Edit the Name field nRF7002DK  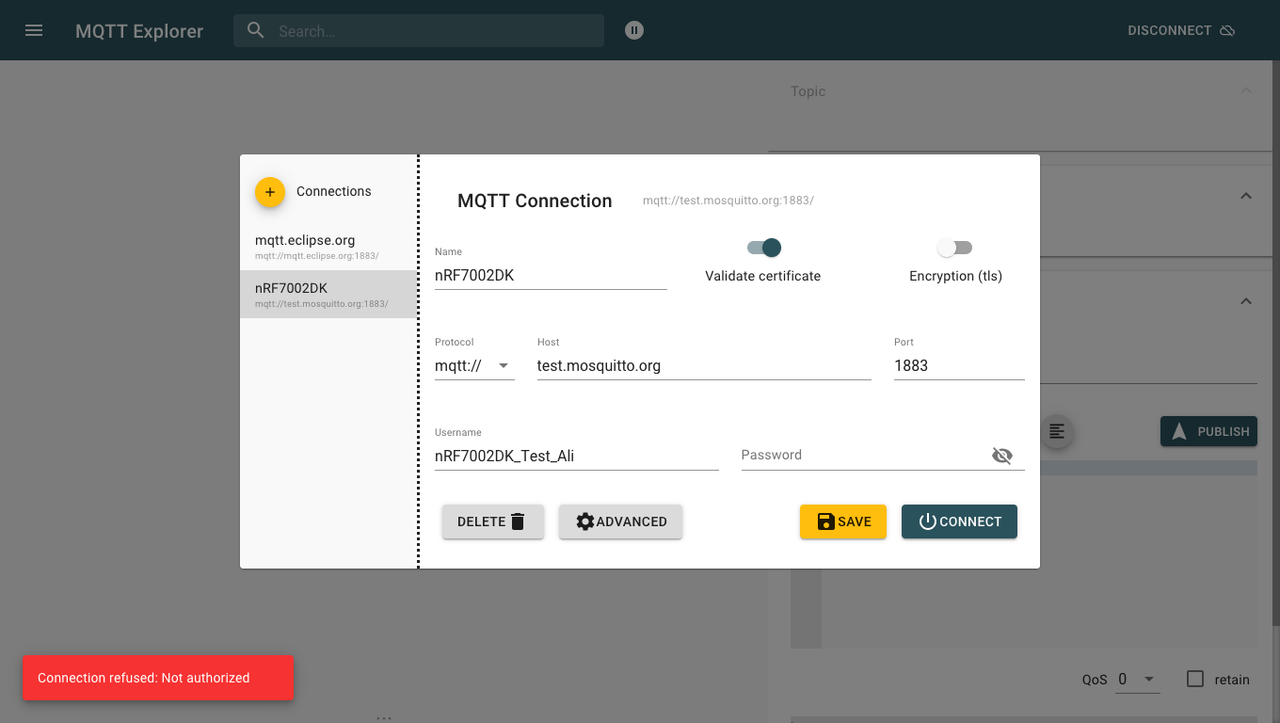click(x=551, y=275)
